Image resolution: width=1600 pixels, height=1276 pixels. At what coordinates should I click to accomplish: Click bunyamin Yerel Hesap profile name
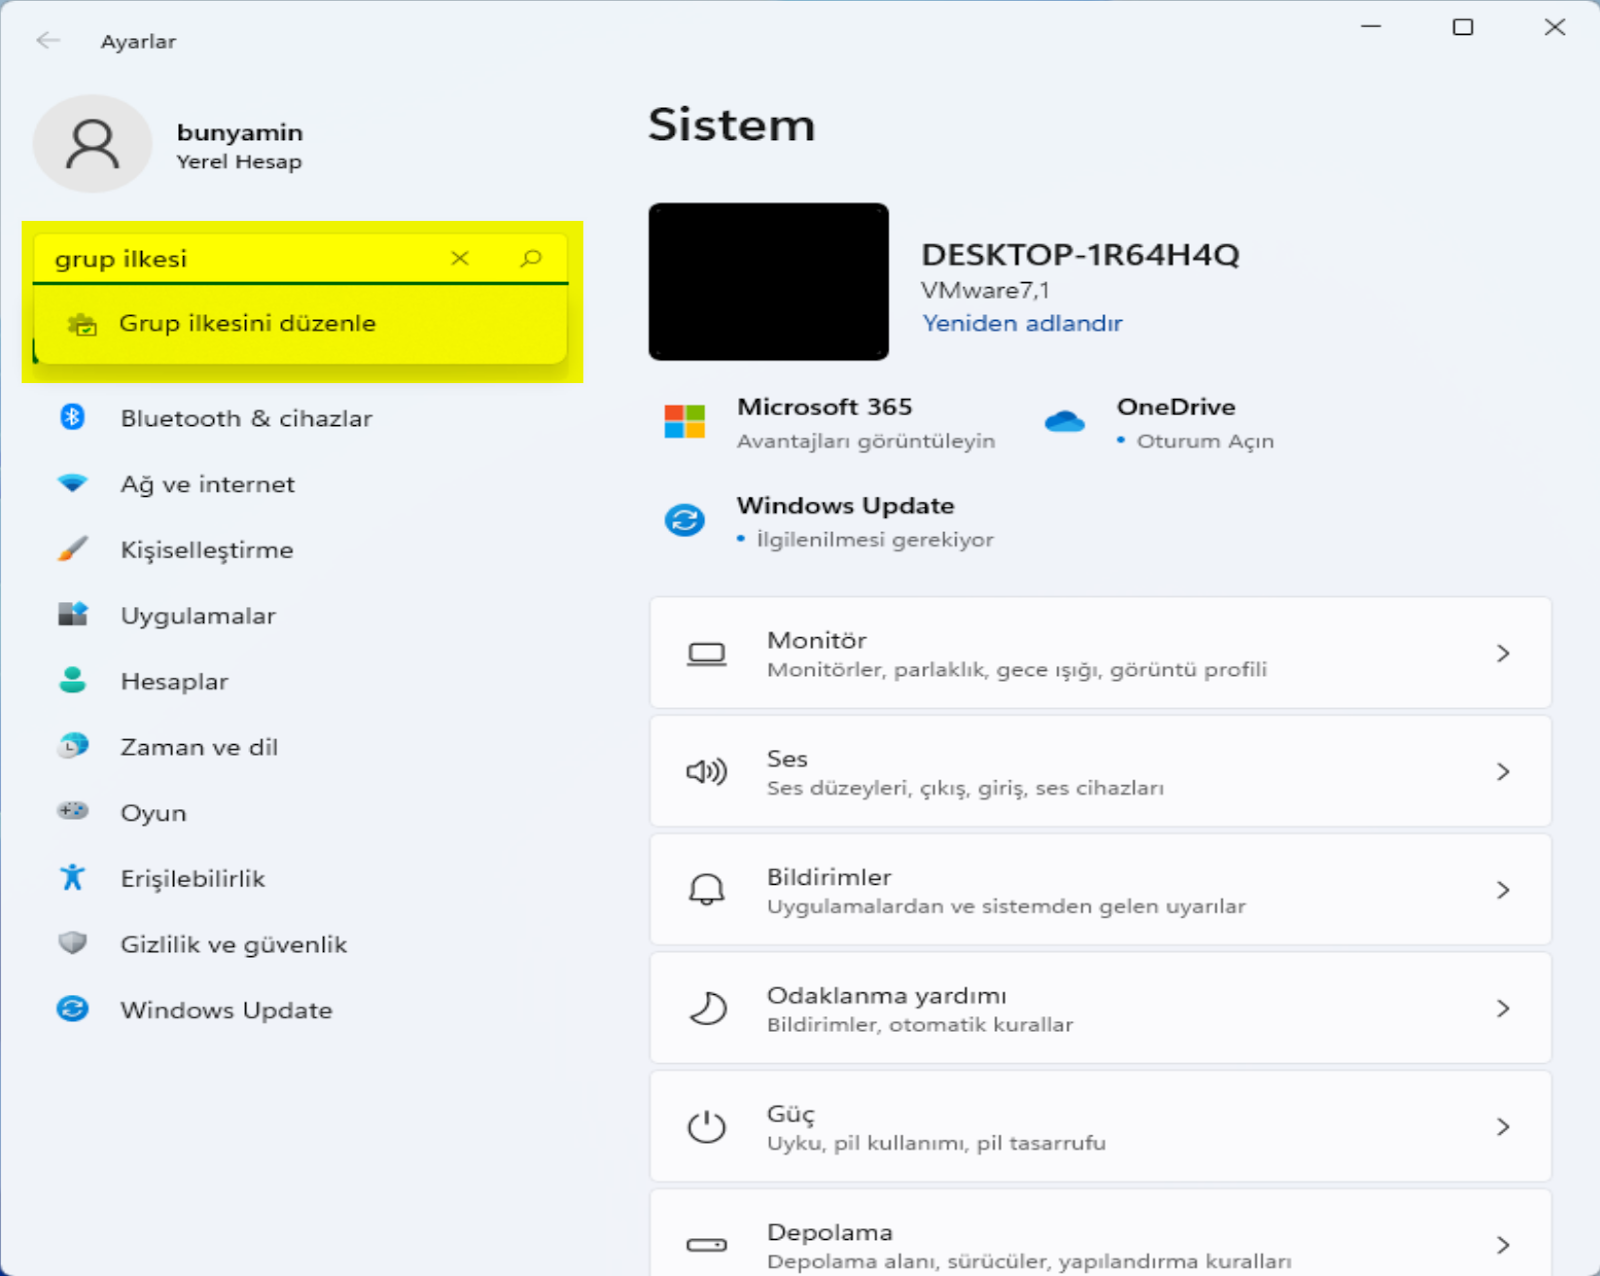point(239,146)
